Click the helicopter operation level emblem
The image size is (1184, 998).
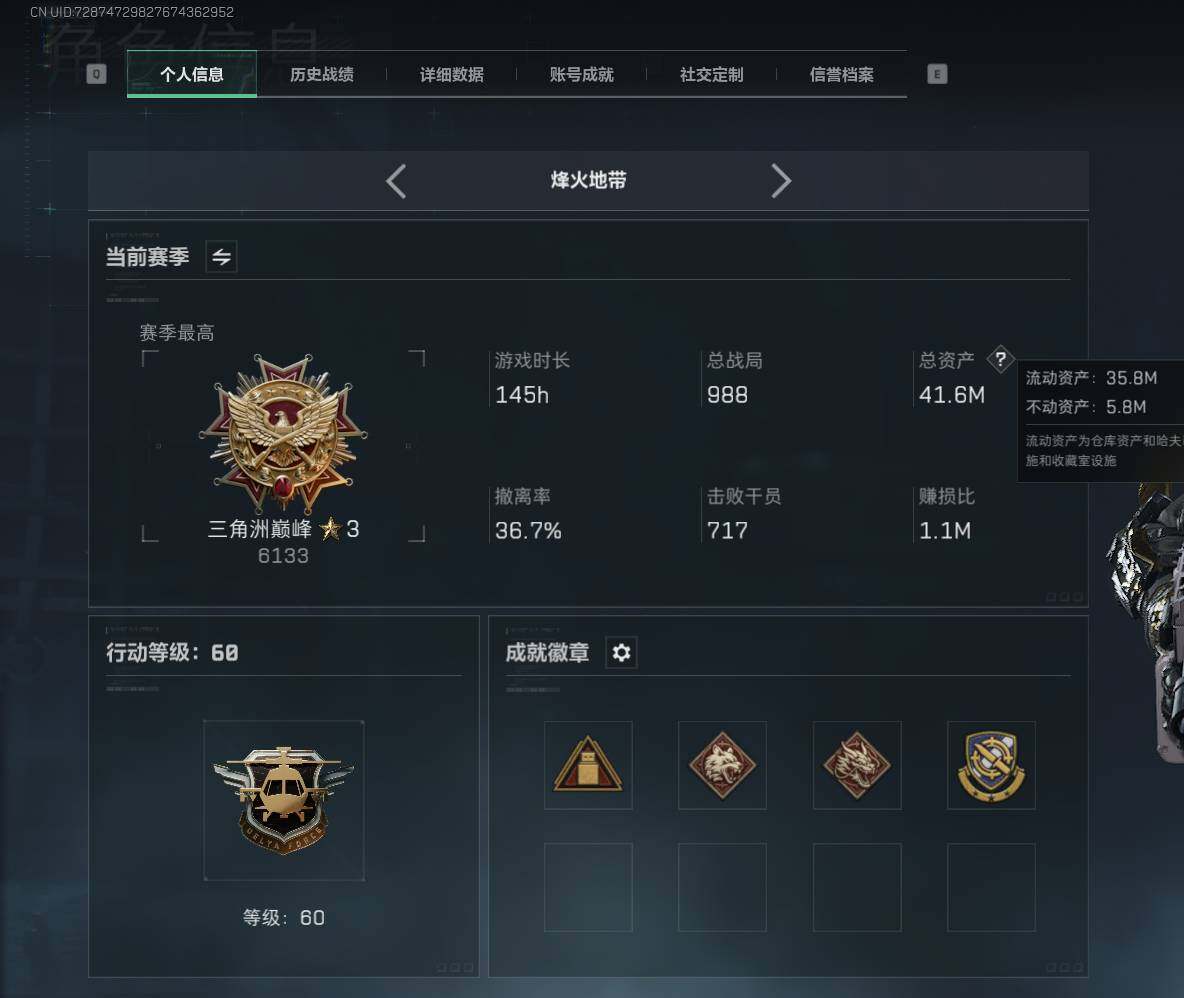pyautogui.click(x=284, y=801)
